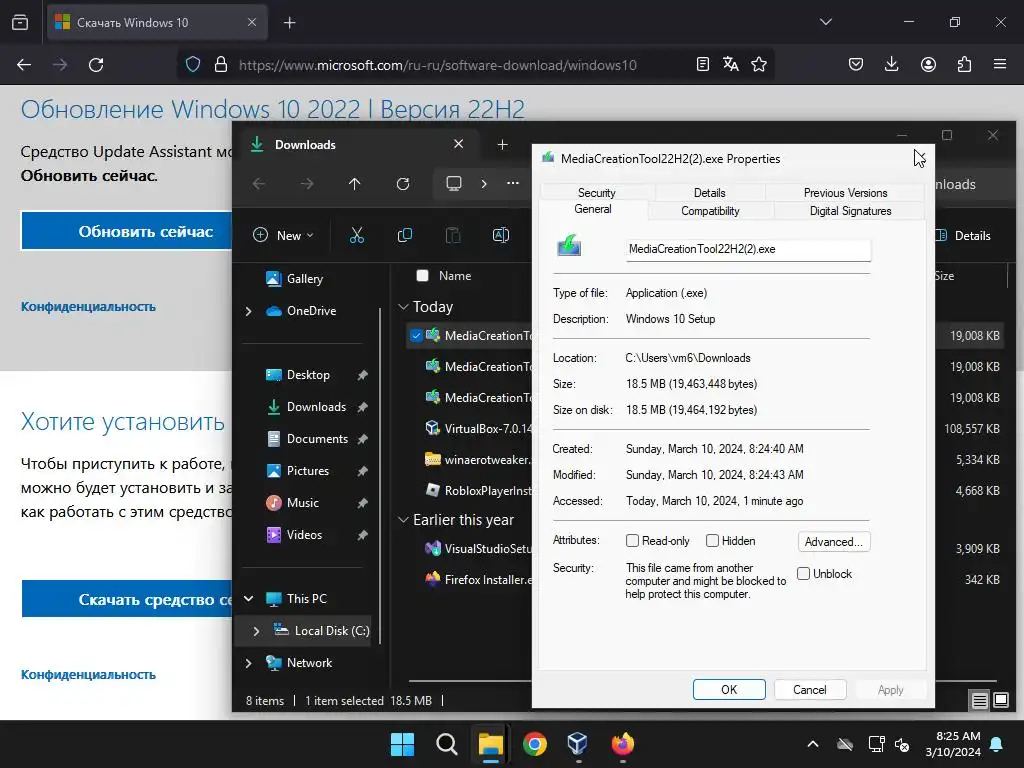Click the tracking protection shield icon

click(193, 64)
